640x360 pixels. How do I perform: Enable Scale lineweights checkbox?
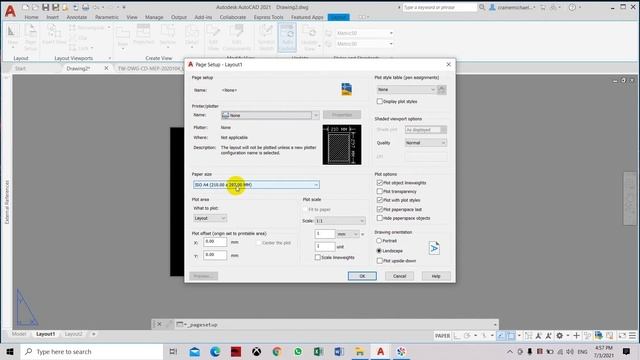point(318,257)
